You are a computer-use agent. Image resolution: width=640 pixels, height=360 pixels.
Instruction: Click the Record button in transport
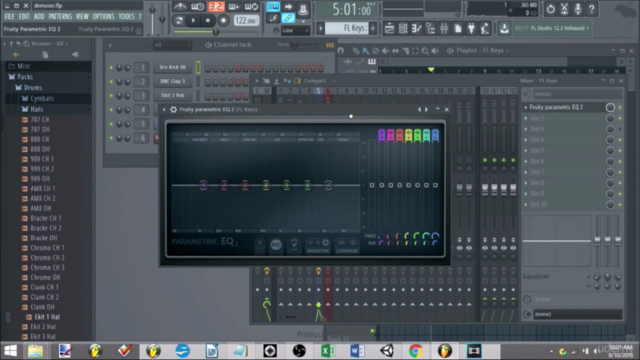[223, 20]
